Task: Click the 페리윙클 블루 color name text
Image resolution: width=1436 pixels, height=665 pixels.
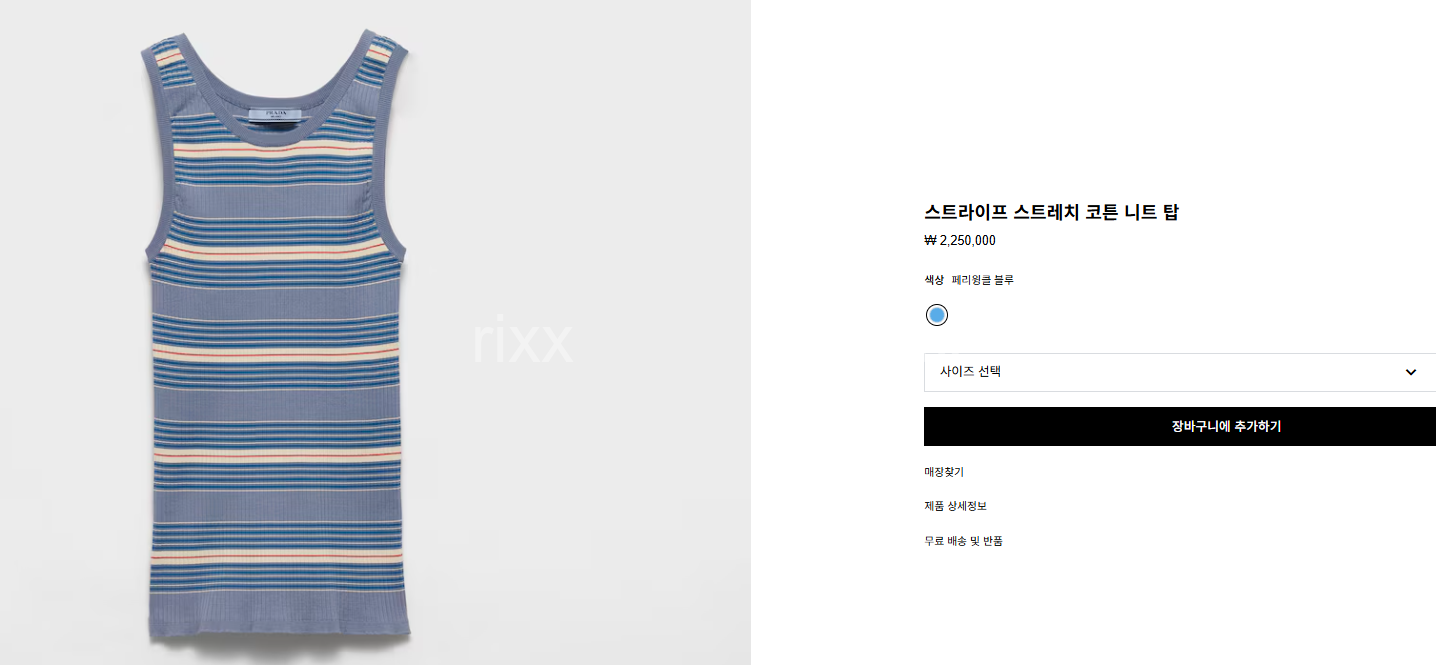Action: click(982, 280)
